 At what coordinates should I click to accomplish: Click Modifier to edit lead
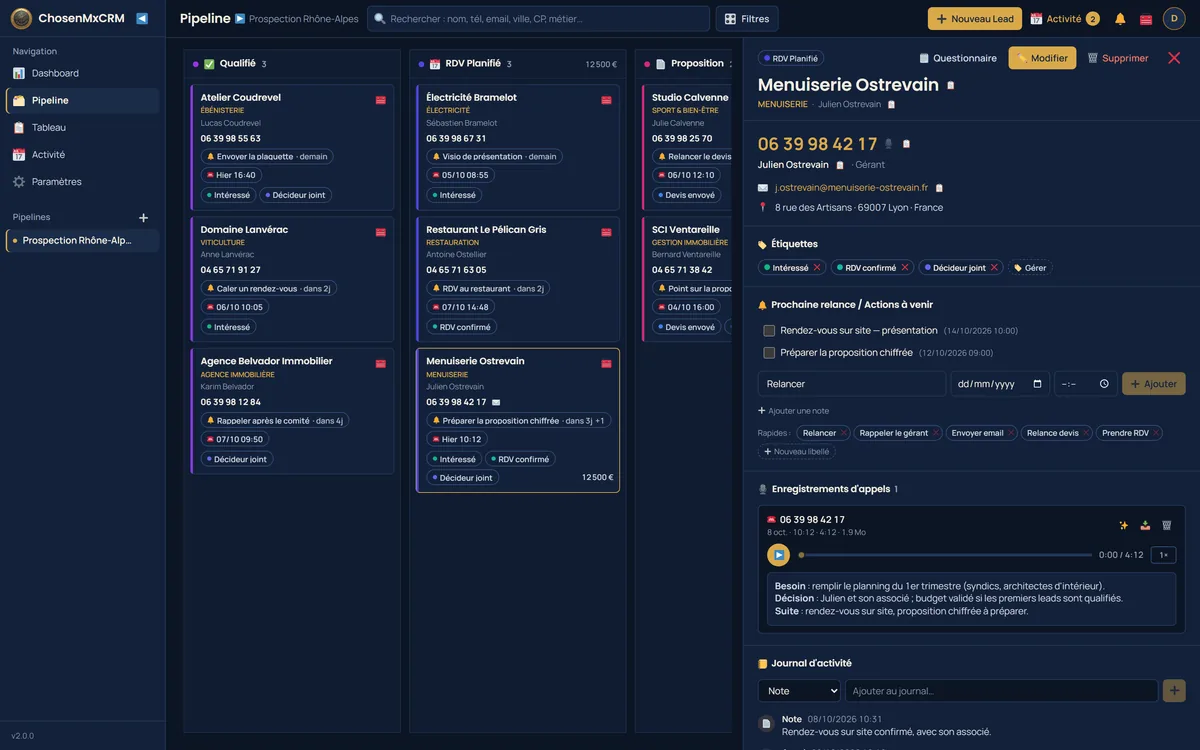click(x=1042, y=58)
